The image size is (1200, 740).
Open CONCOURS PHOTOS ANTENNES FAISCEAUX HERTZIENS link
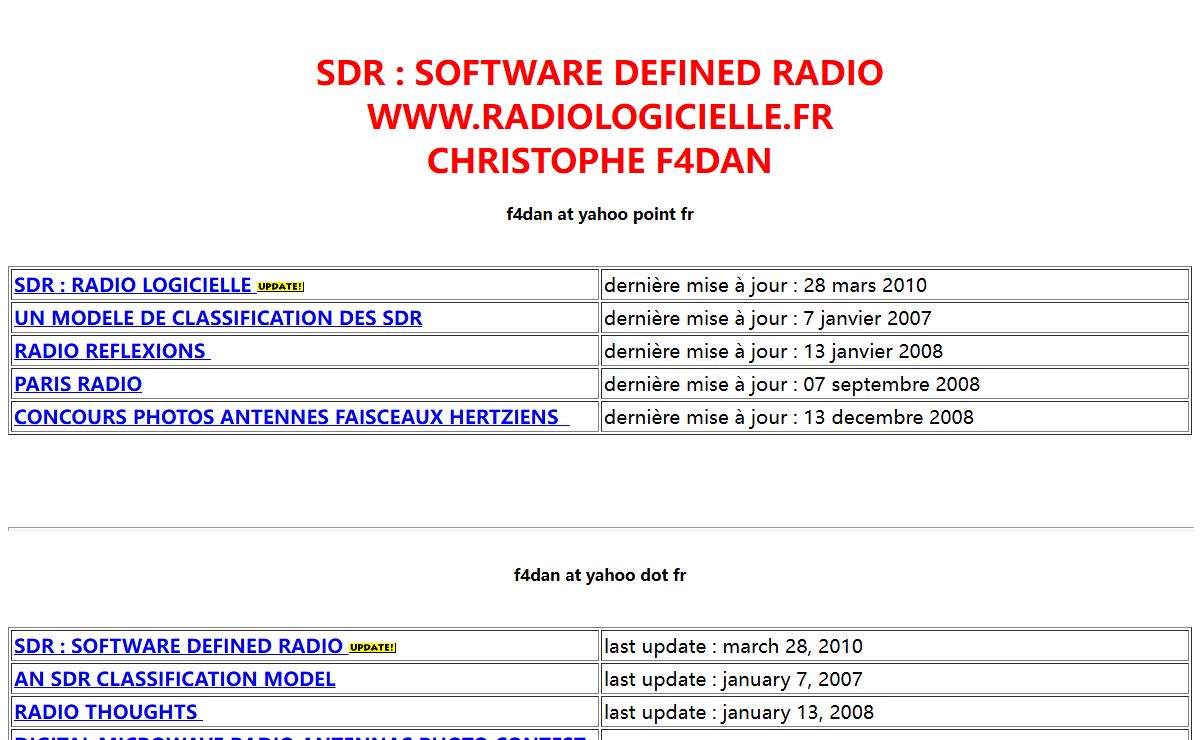coord(290,417)
